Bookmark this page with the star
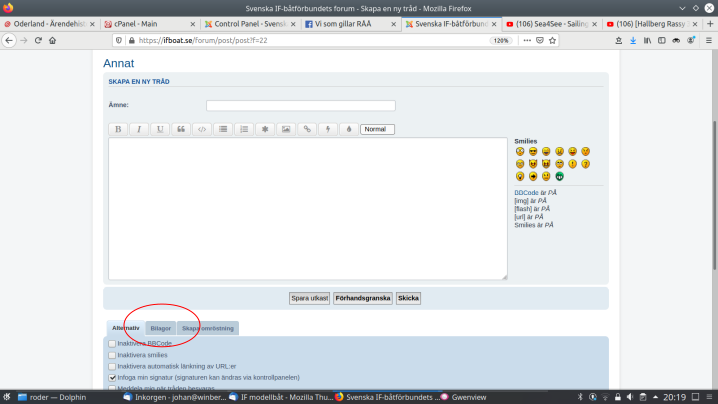 [x=553, y=40]
